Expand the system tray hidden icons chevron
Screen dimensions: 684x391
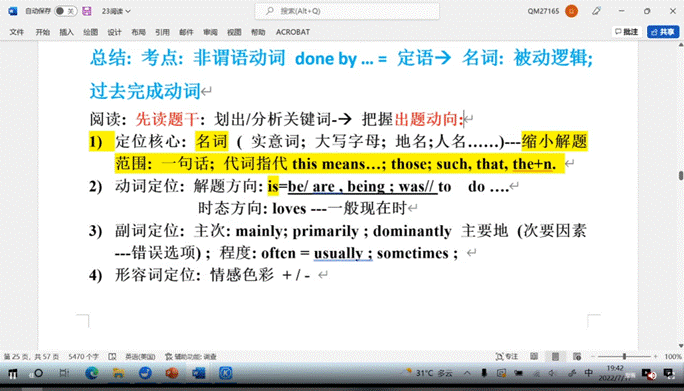pyautogui.click(x=467, y=373)
